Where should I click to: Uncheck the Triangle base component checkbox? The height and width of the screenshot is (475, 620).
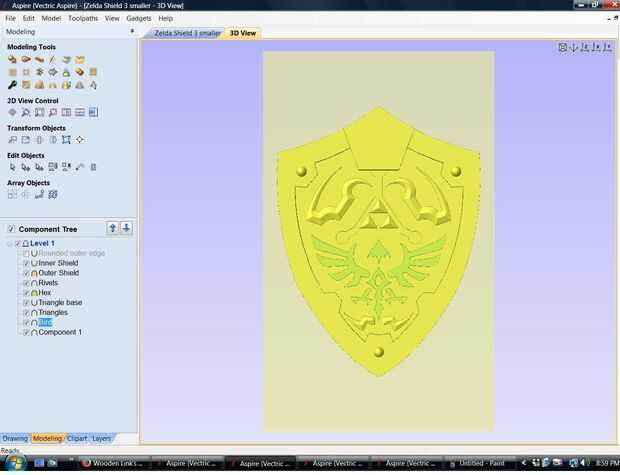[x=26, y=303]
